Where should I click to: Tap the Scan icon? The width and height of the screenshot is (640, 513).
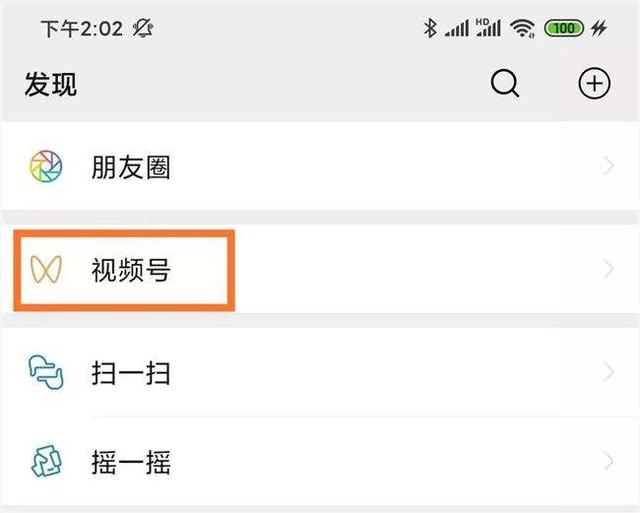point(45,374)
